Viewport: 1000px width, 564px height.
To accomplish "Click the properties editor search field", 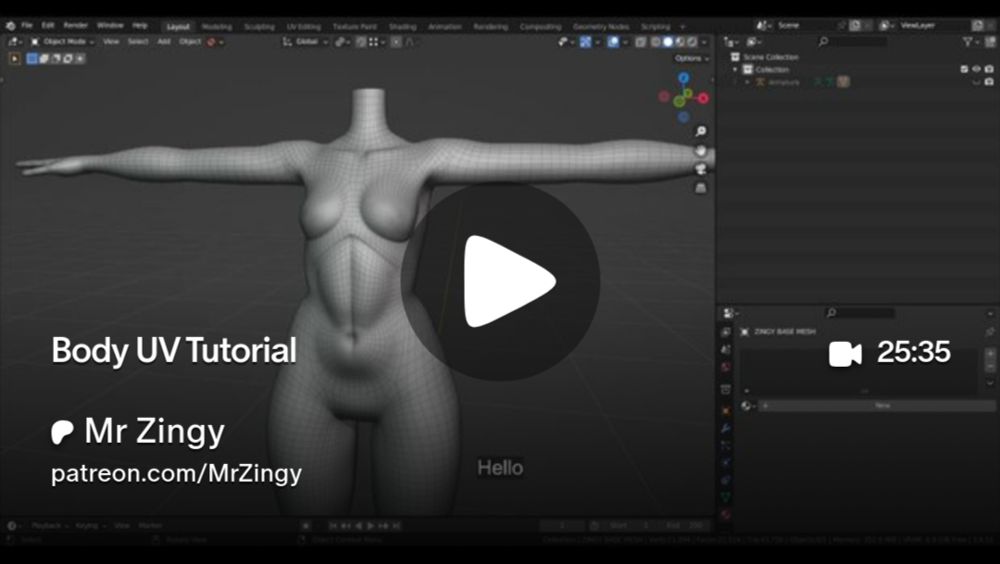I will [860, 313].
